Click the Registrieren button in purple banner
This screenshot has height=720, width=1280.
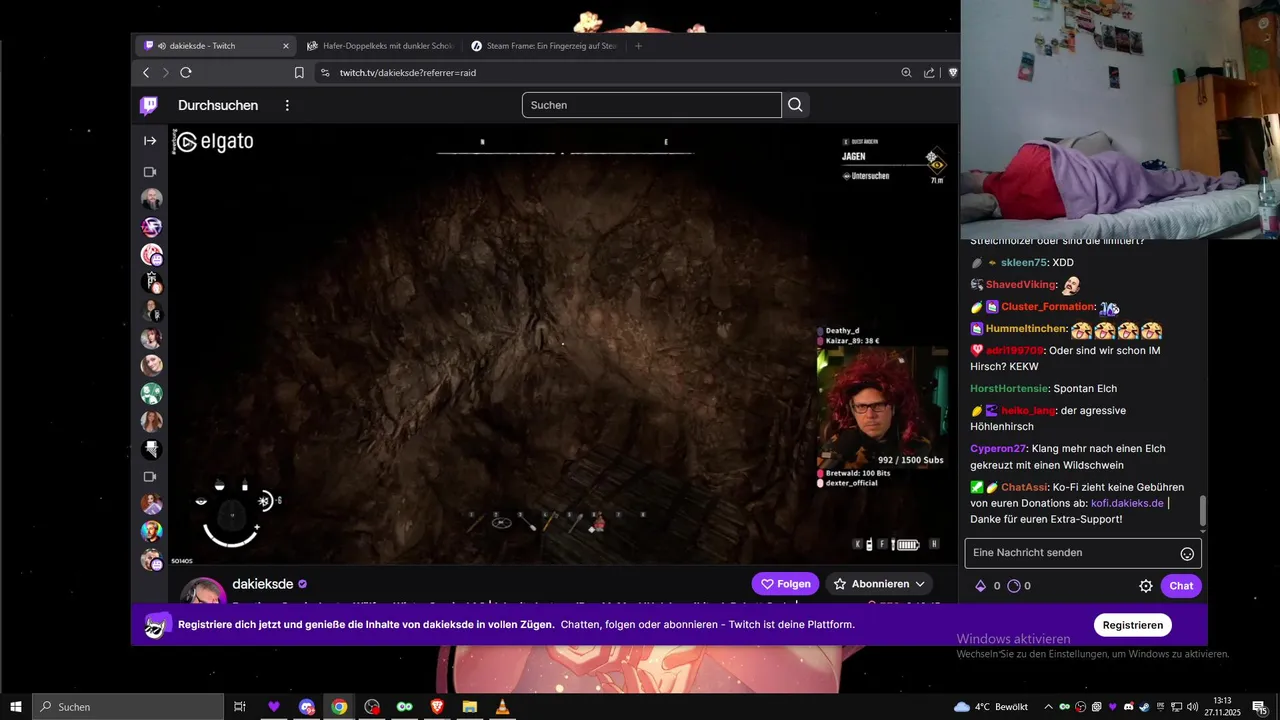(x=1132, y=625)
